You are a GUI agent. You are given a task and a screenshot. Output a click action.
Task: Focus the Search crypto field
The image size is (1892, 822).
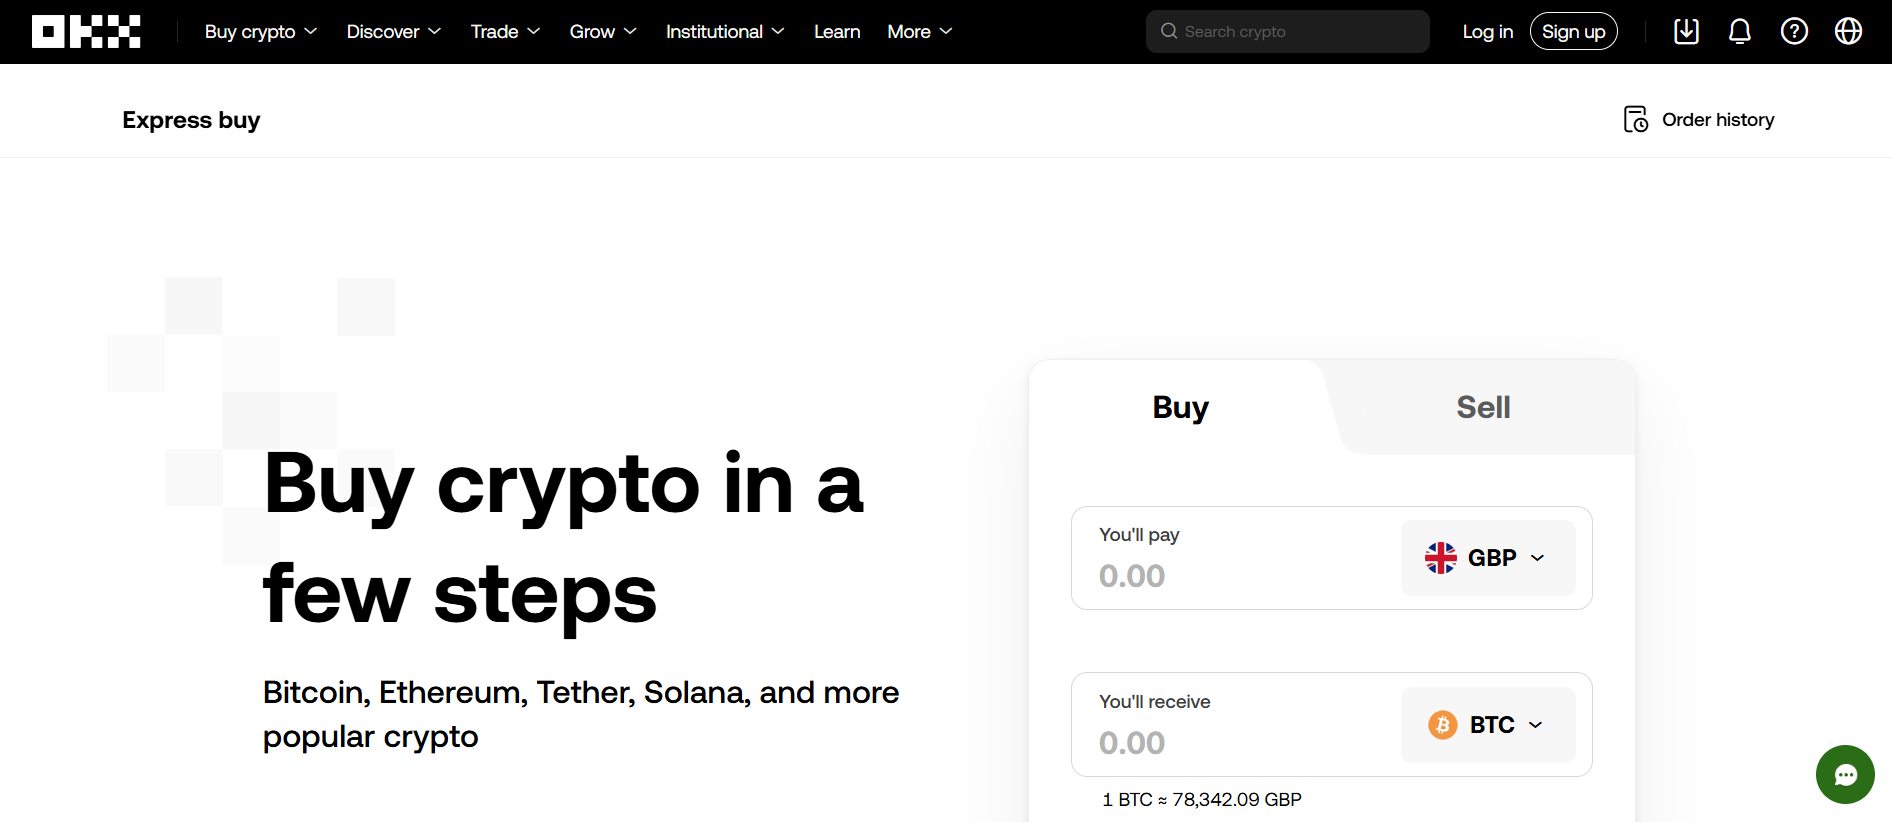pyautogui.click(x=1288, y=32)
